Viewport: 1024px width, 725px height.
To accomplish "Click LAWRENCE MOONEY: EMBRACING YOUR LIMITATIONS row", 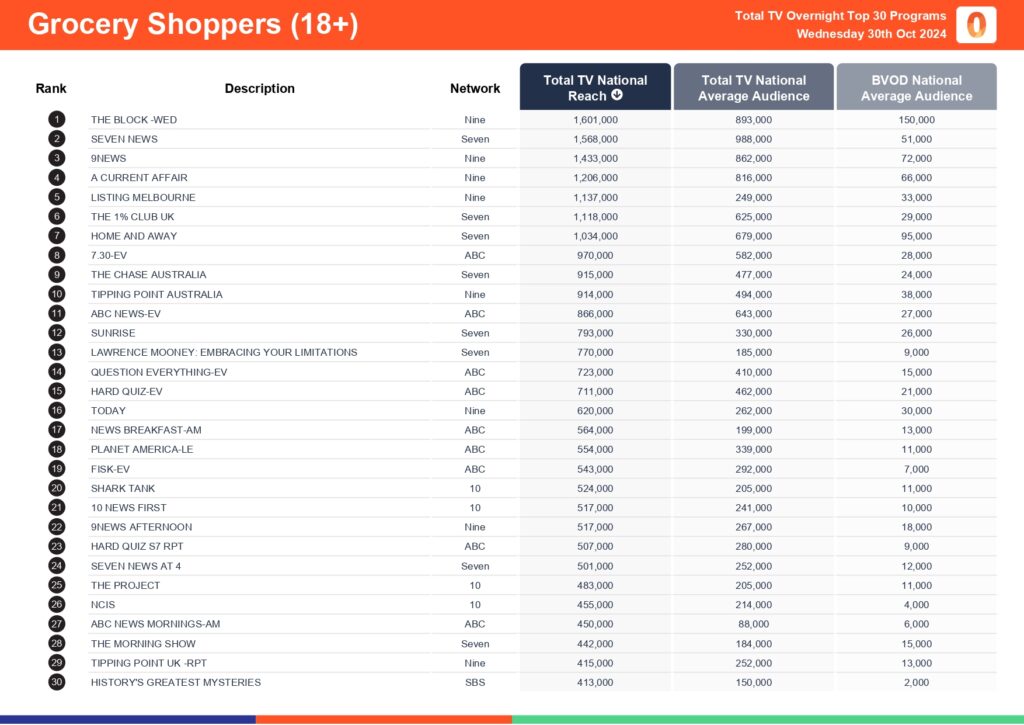I will (224, 352).
